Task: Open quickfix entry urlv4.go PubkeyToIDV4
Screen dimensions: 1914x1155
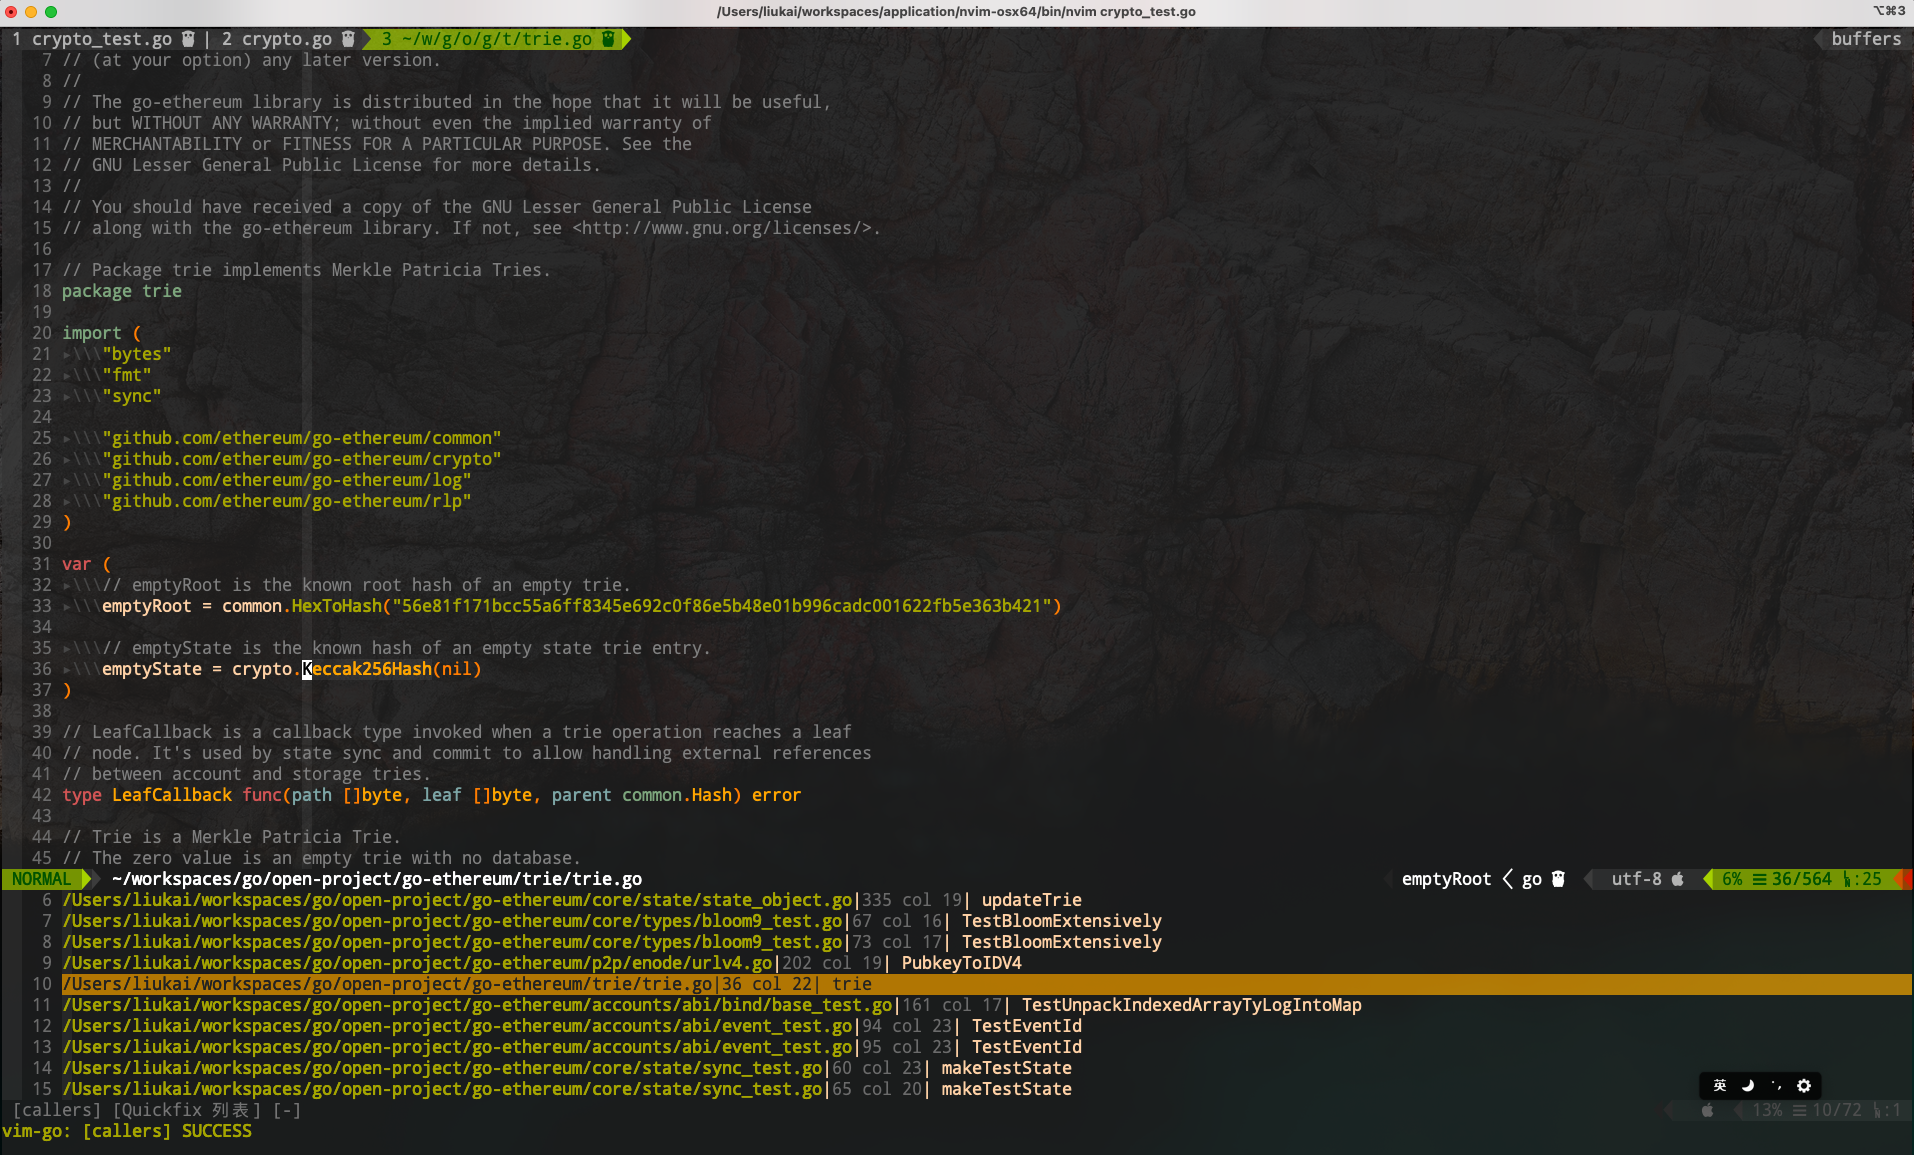Action: 542,963
